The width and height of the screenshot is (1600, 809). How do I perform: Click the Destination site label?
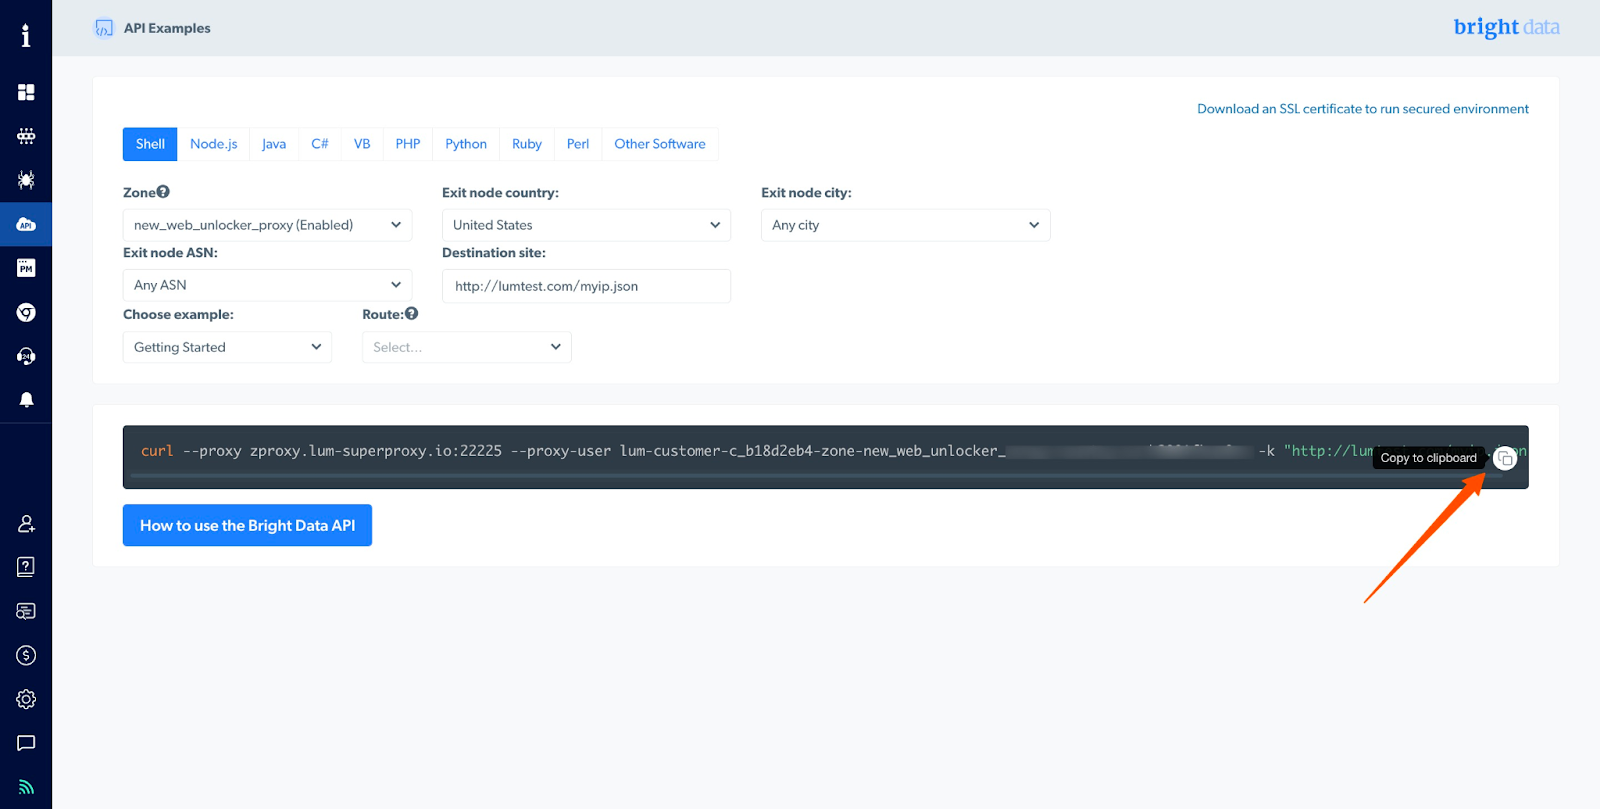pos(494,253)
